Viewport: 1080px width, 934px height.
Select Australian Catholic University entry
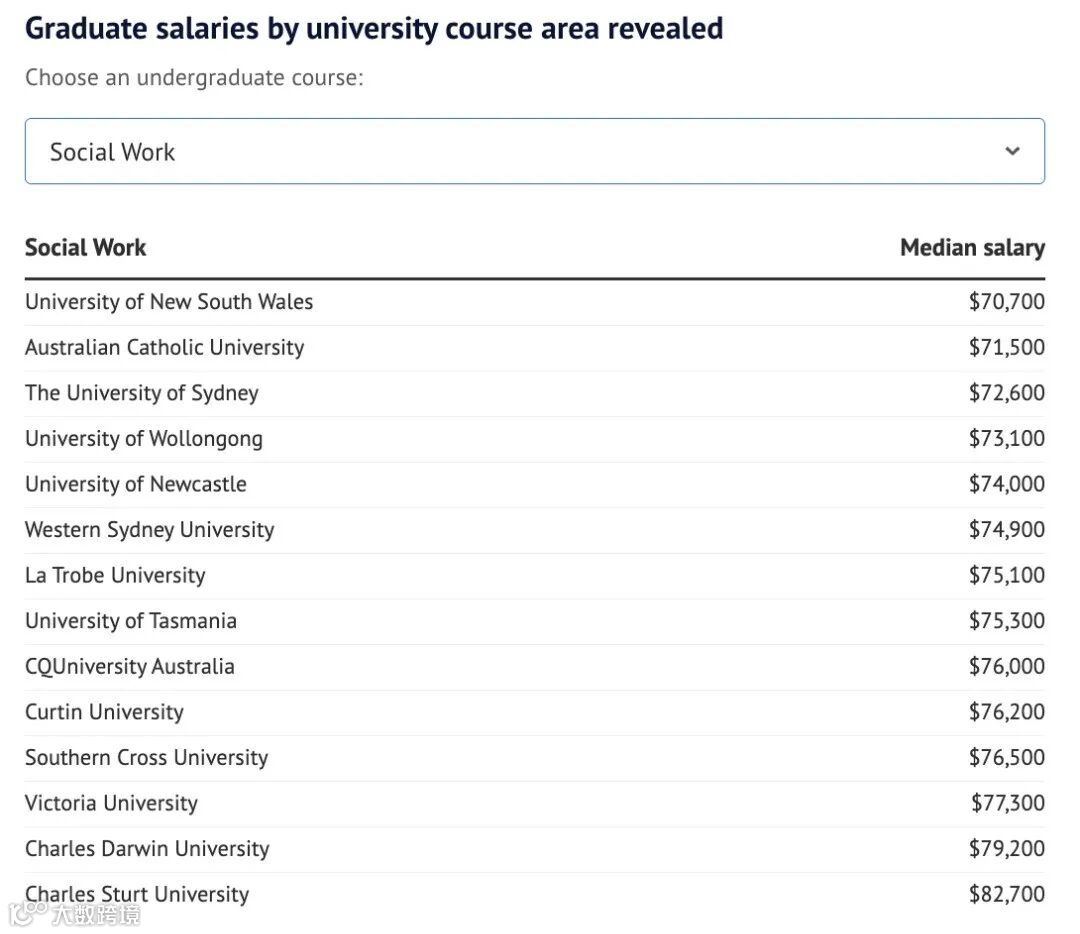[x=165, y=348]
